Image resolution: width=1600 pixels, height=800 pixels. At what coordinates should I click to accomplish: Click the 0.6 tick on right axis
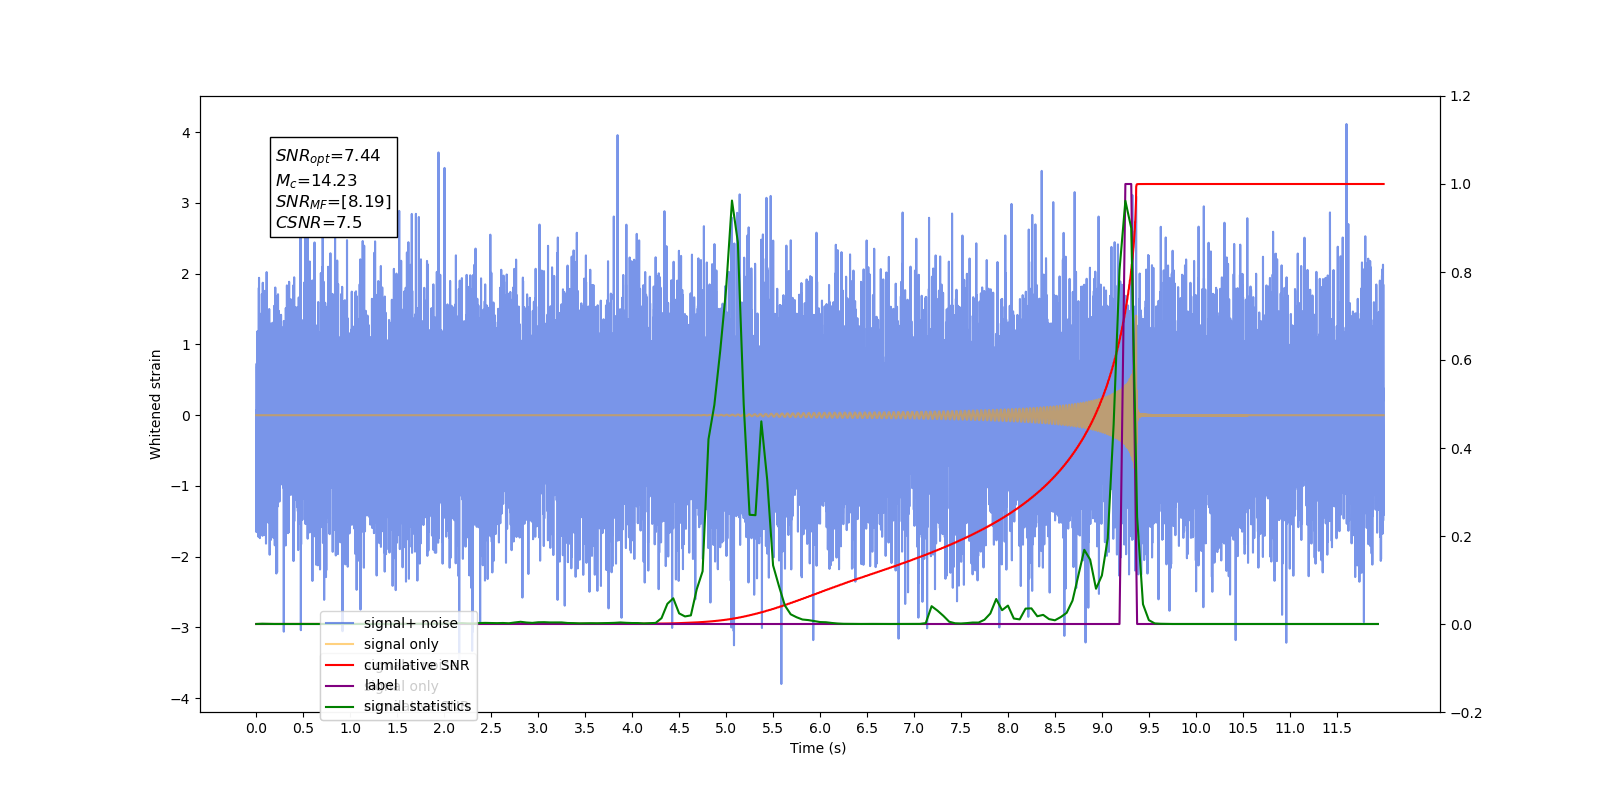tap(1461, 361)
